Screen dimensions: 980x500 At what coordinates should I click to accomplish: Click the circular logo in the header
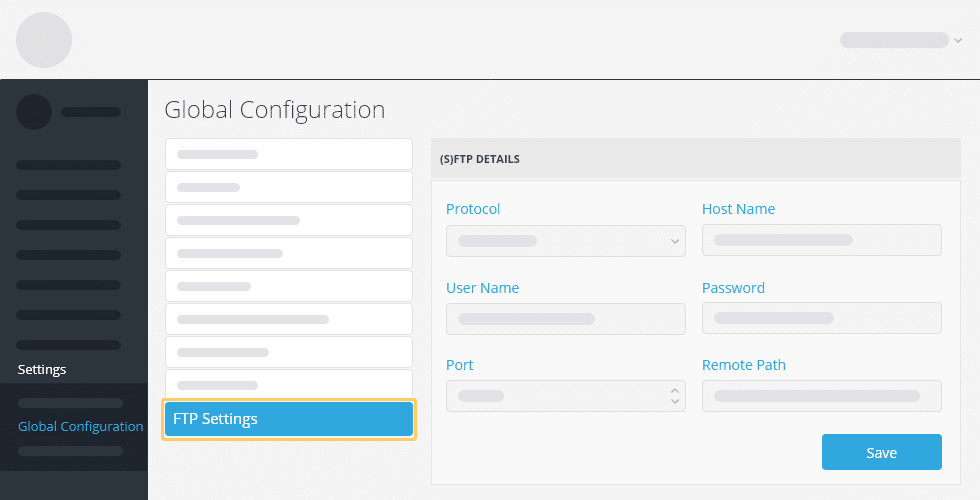click(44, 40)
